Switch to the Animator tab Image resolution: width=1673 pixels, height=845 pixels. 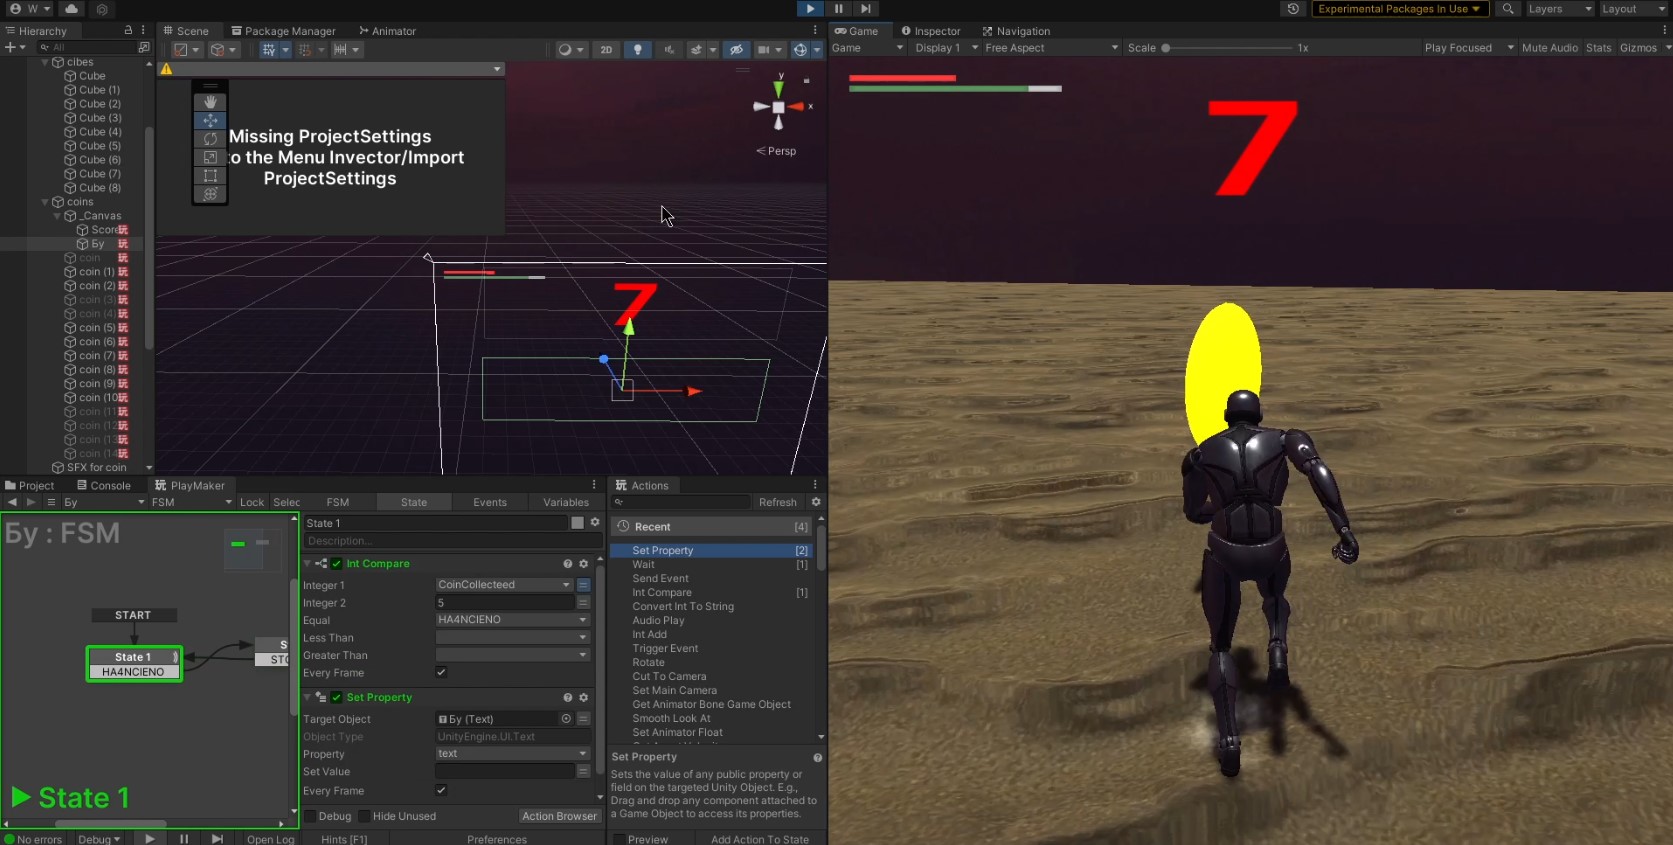[x=387, y=31]
